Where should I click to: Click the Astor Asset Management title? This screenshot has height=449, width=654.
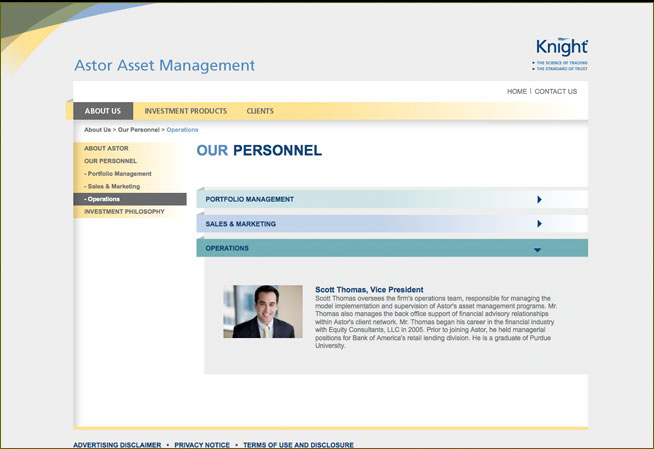tap(164, 65)
